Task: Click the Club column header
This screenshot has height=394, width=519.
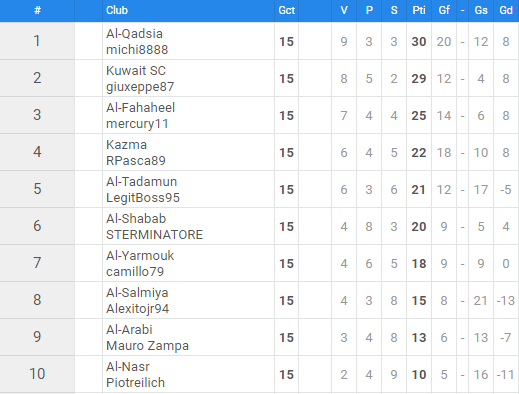Action: tap(117, 10)
